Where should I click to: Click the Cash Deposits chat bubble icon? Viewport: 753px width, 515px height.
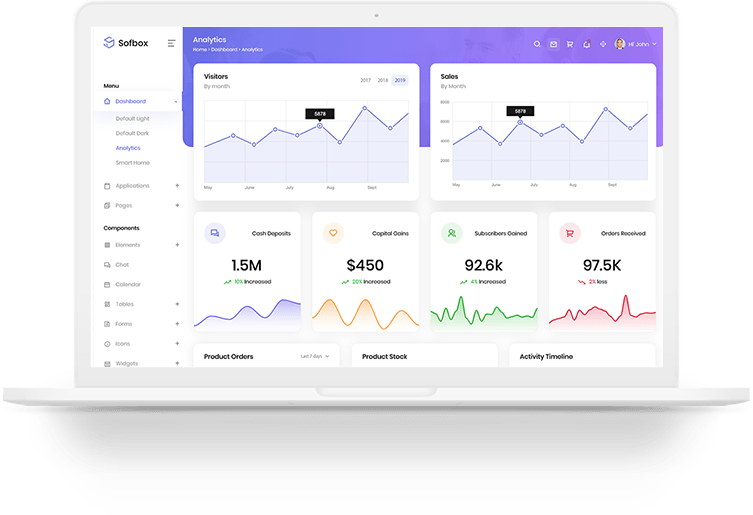point(214,233)
